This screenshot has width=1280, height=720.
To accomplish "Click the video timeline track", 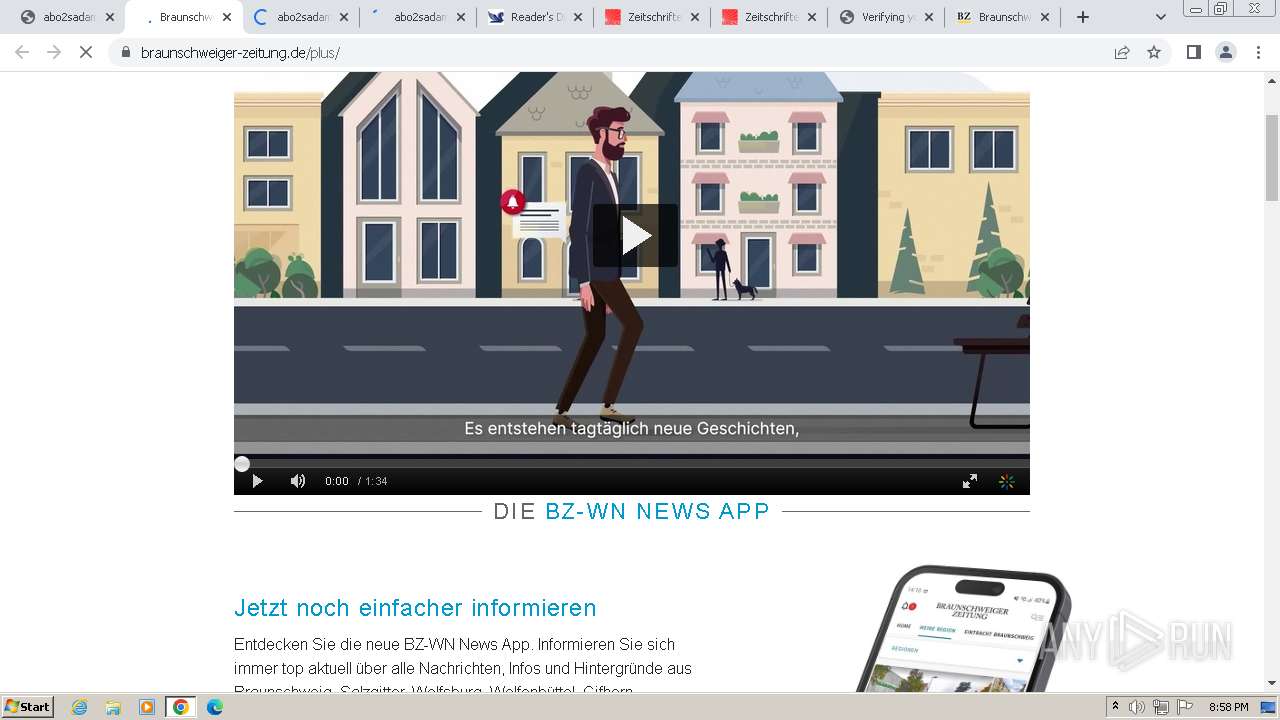I will tap(632, 464).
